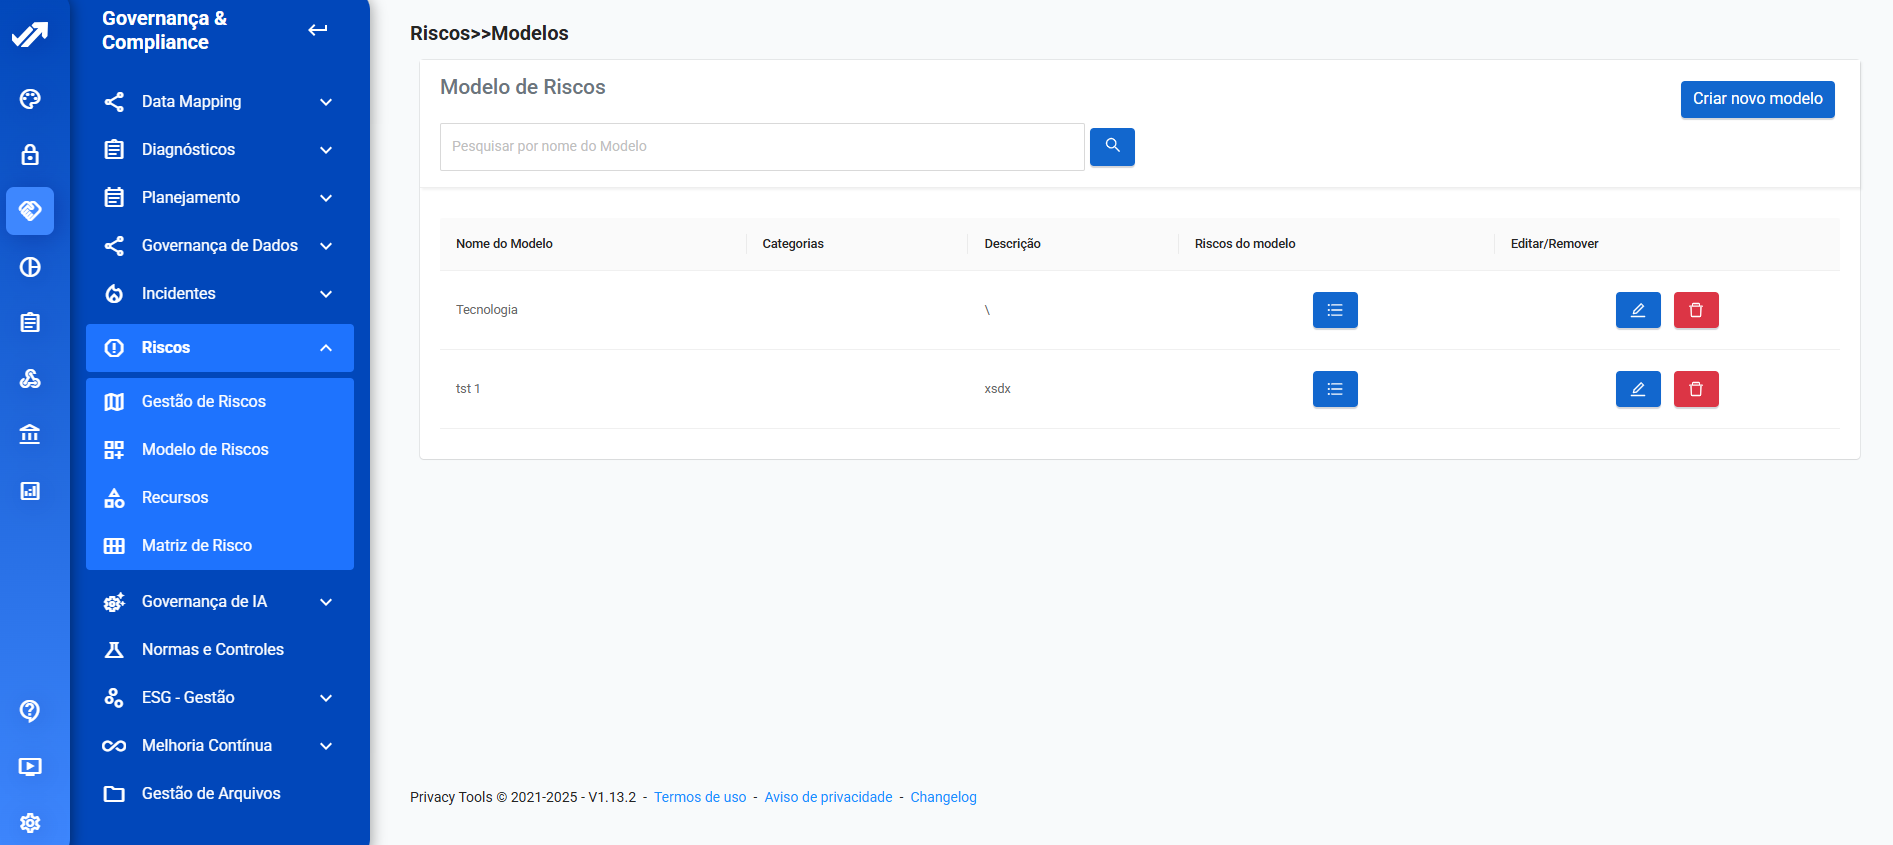Go to Normas e Controles

212,650
